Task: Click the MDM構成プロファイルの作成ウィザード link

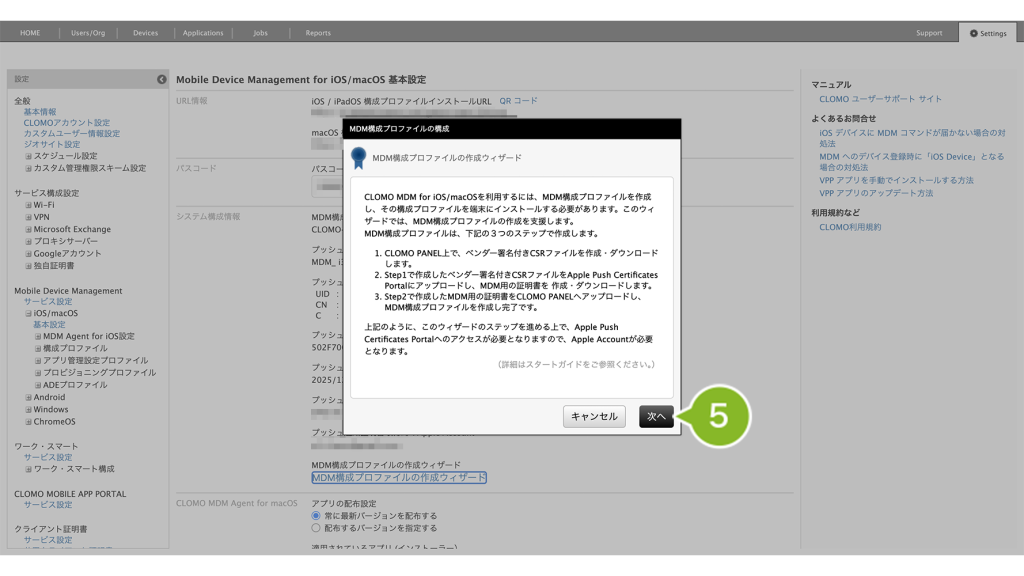Action: tap(398, 478)
